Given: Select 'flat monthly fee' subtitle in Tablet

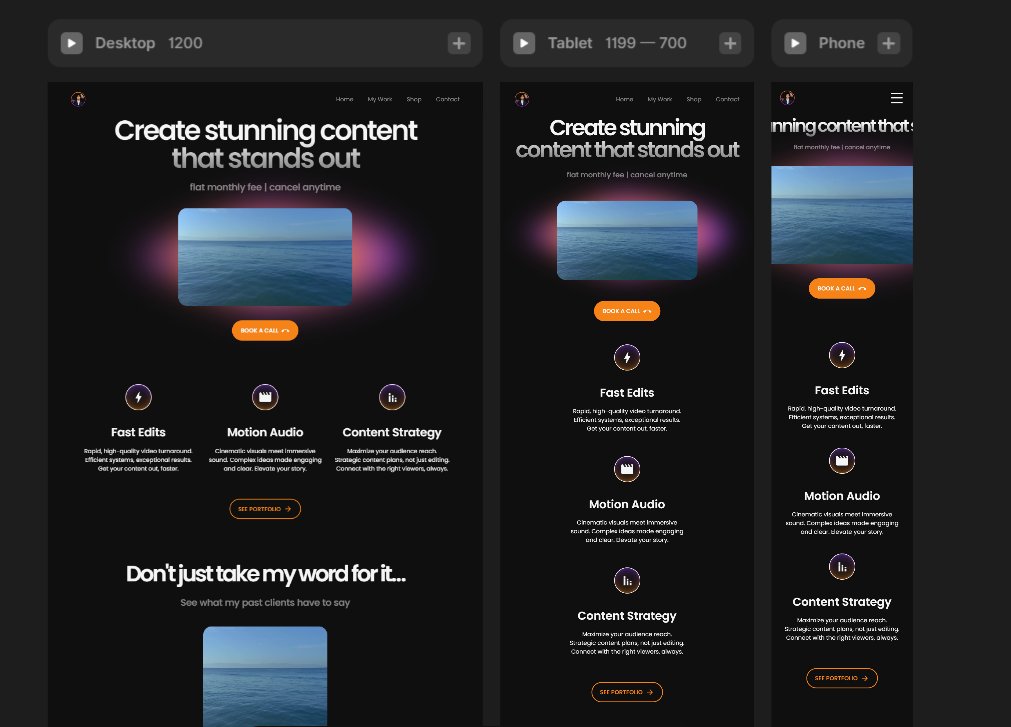Looking at the screenshot, I should coord(627,175).
